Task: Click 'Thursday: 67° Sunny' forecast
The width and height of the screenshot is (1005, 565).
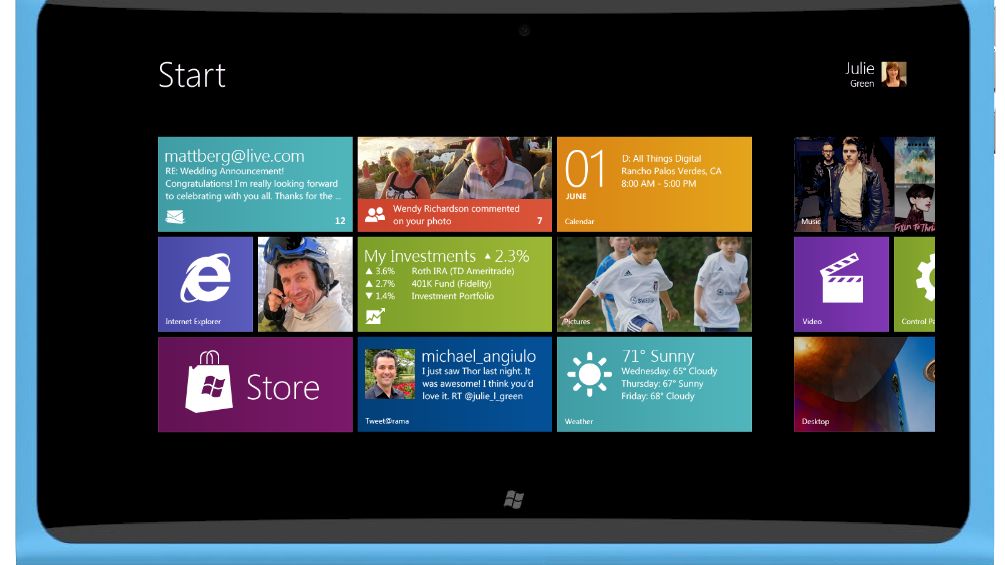Action: pyautogui.click(x=662, y=384)
